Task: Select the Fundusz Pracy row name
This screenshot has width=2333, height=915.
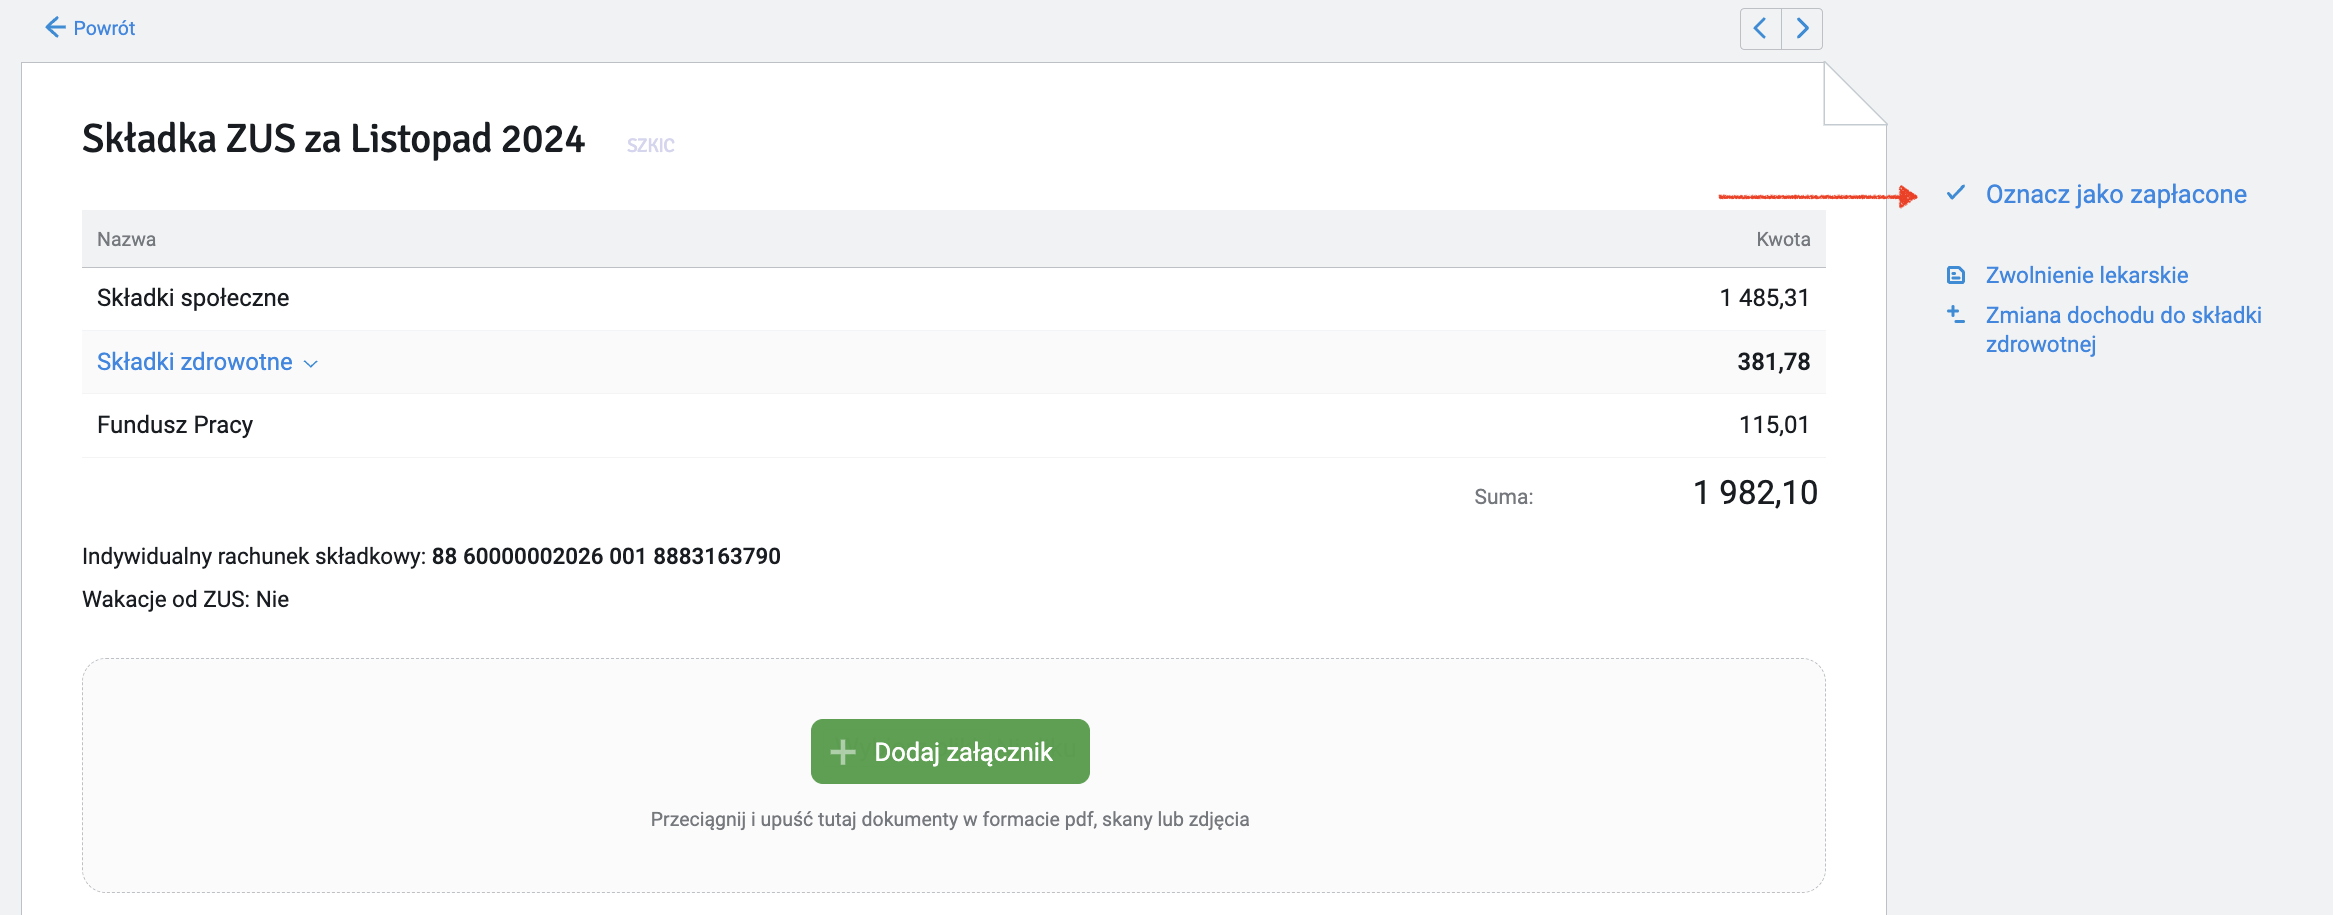Action: coord(175,425)
